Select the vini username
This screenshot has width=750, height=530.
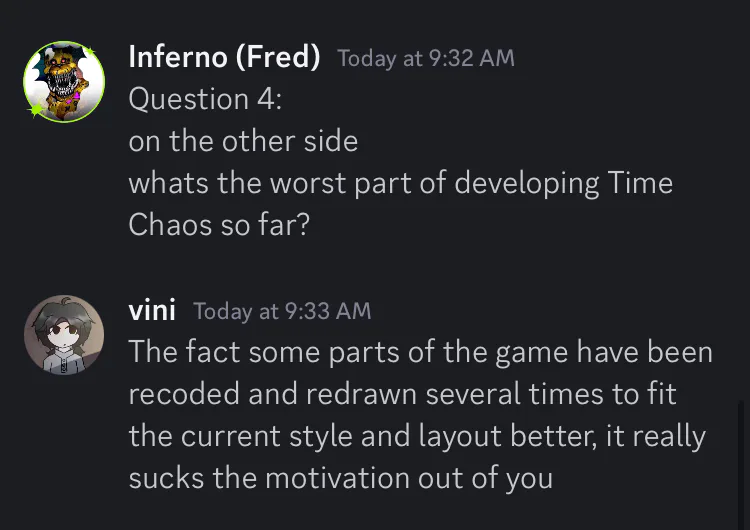click(152, 310)
